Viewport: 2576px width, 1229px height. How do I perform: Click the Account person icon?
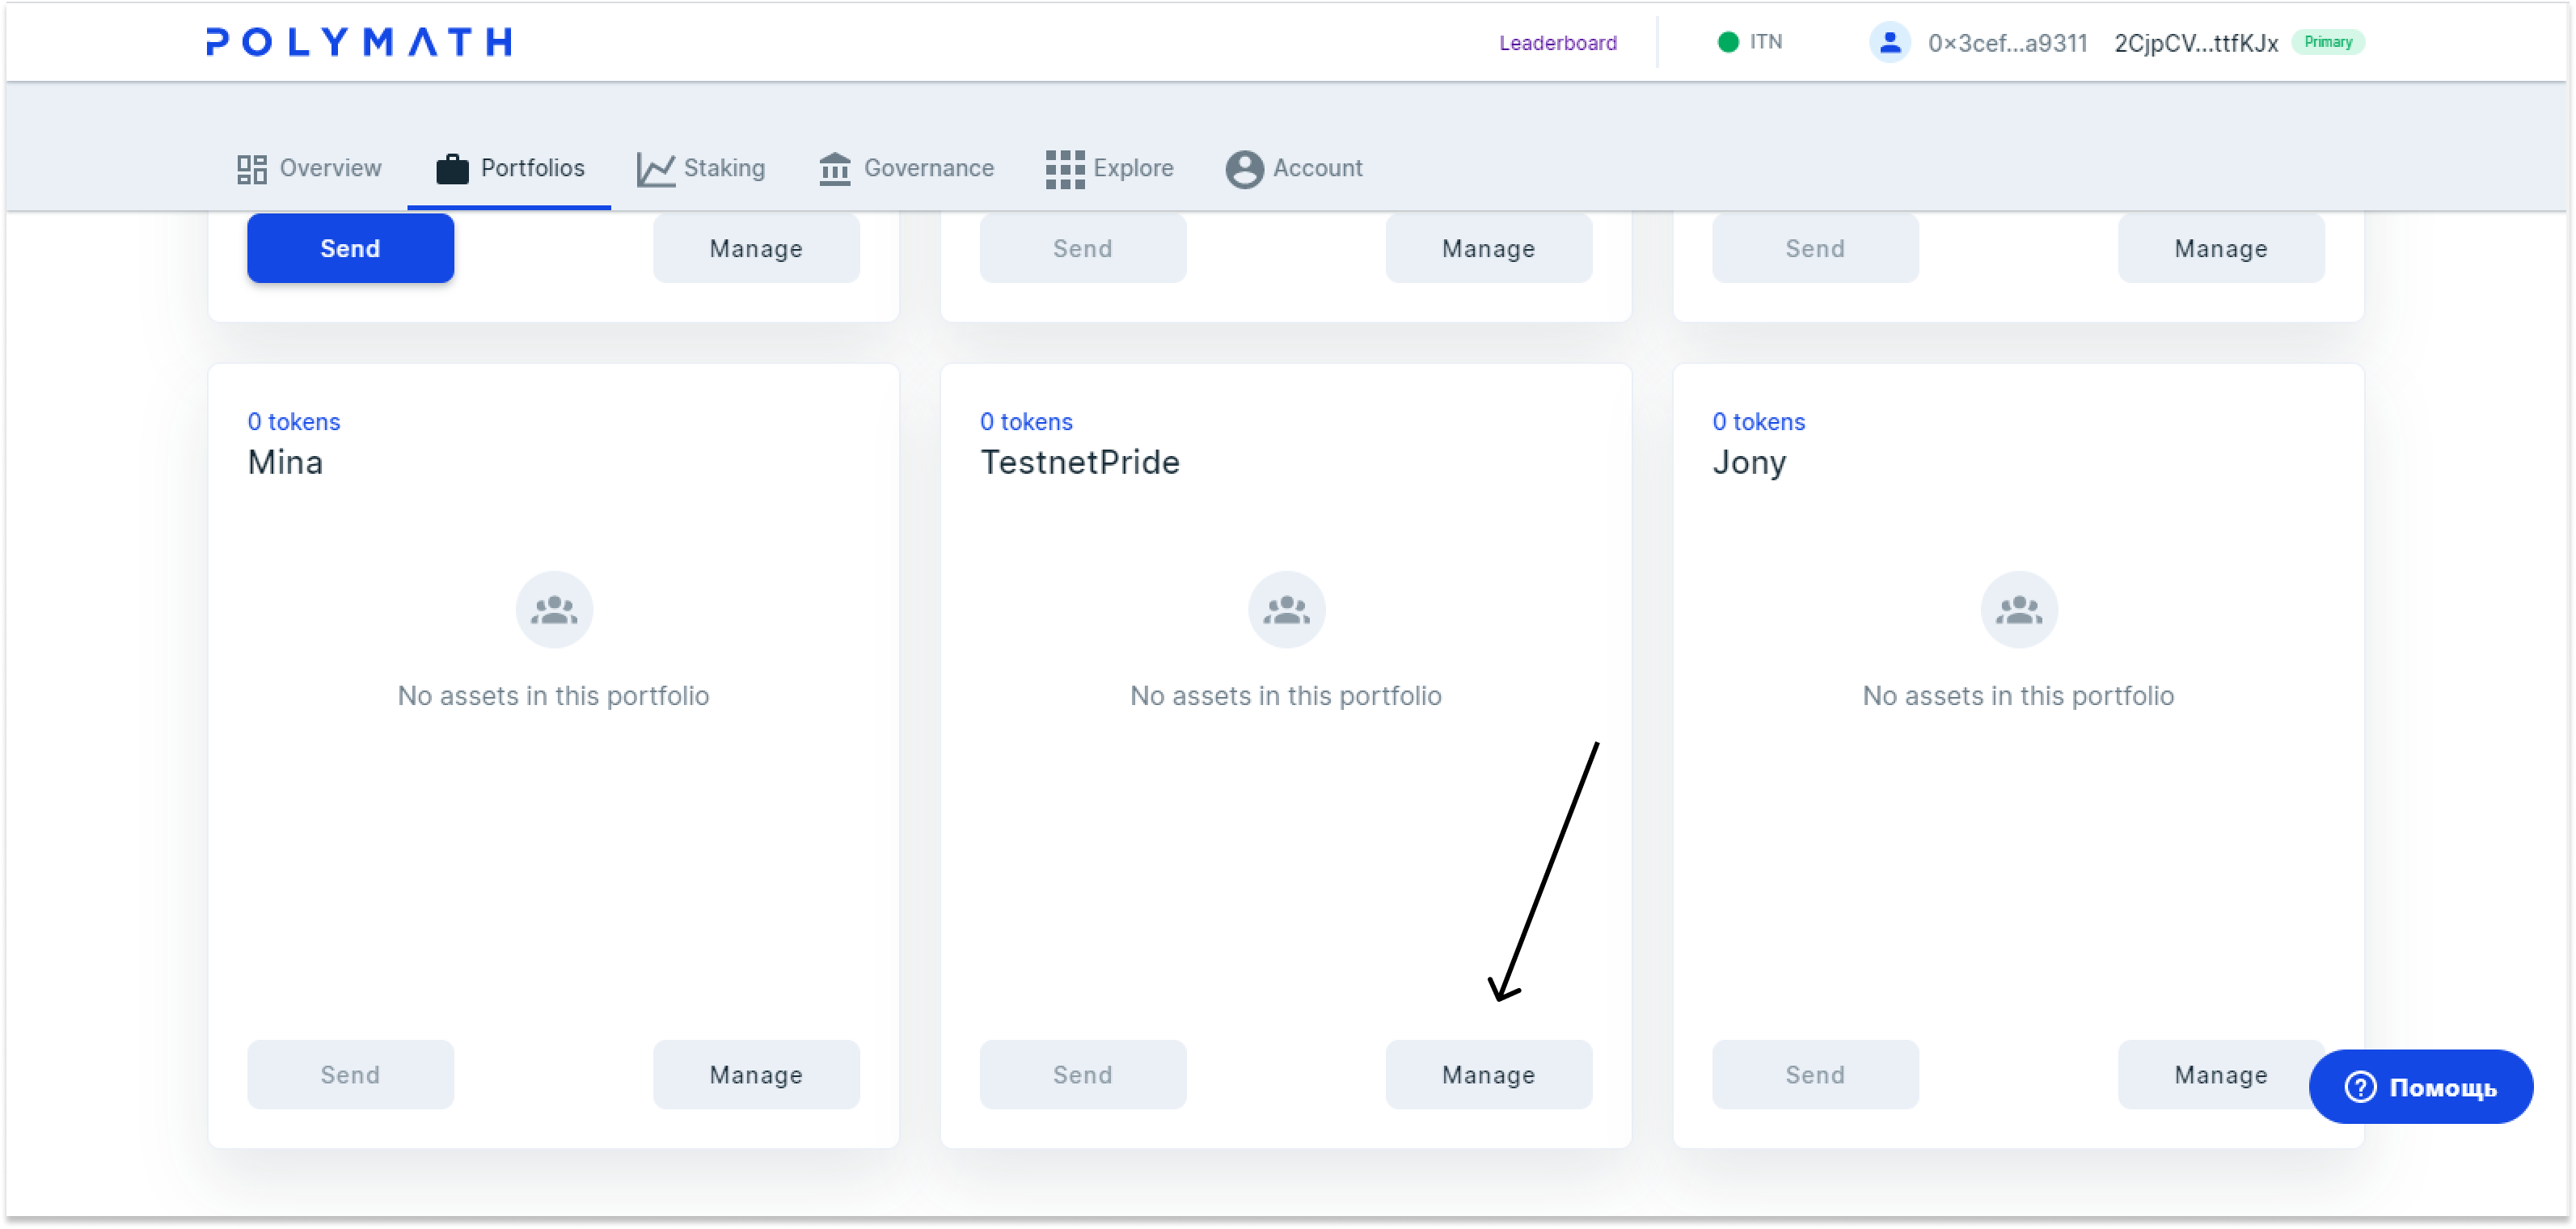point(1244,169)
